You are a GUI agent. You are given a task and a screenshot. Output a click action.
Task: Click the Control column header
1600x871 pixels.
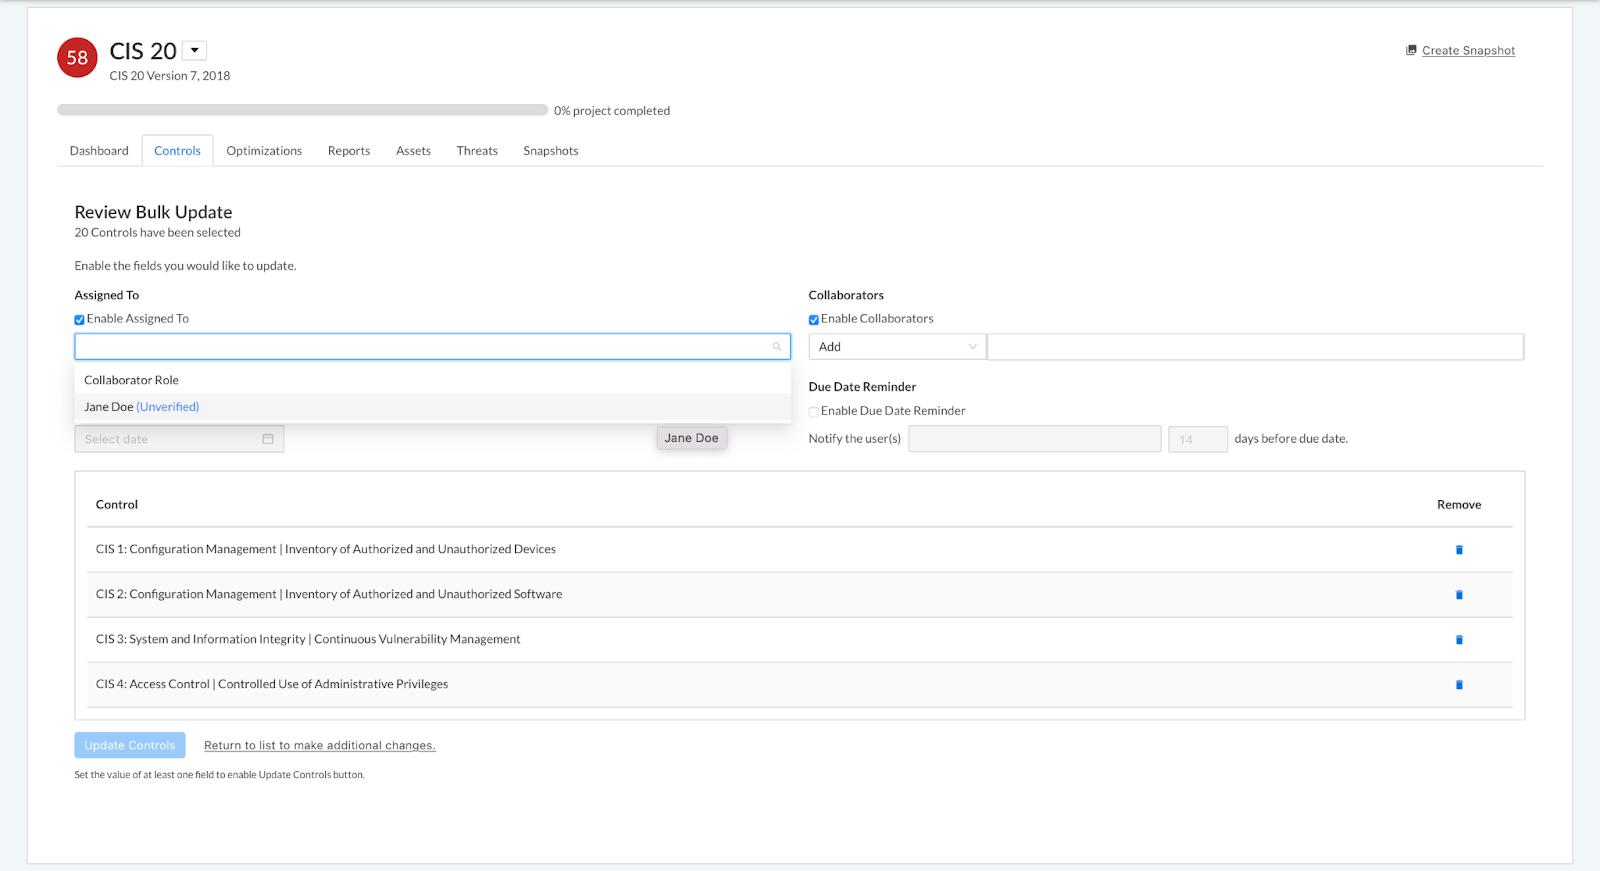click(117, 505)
